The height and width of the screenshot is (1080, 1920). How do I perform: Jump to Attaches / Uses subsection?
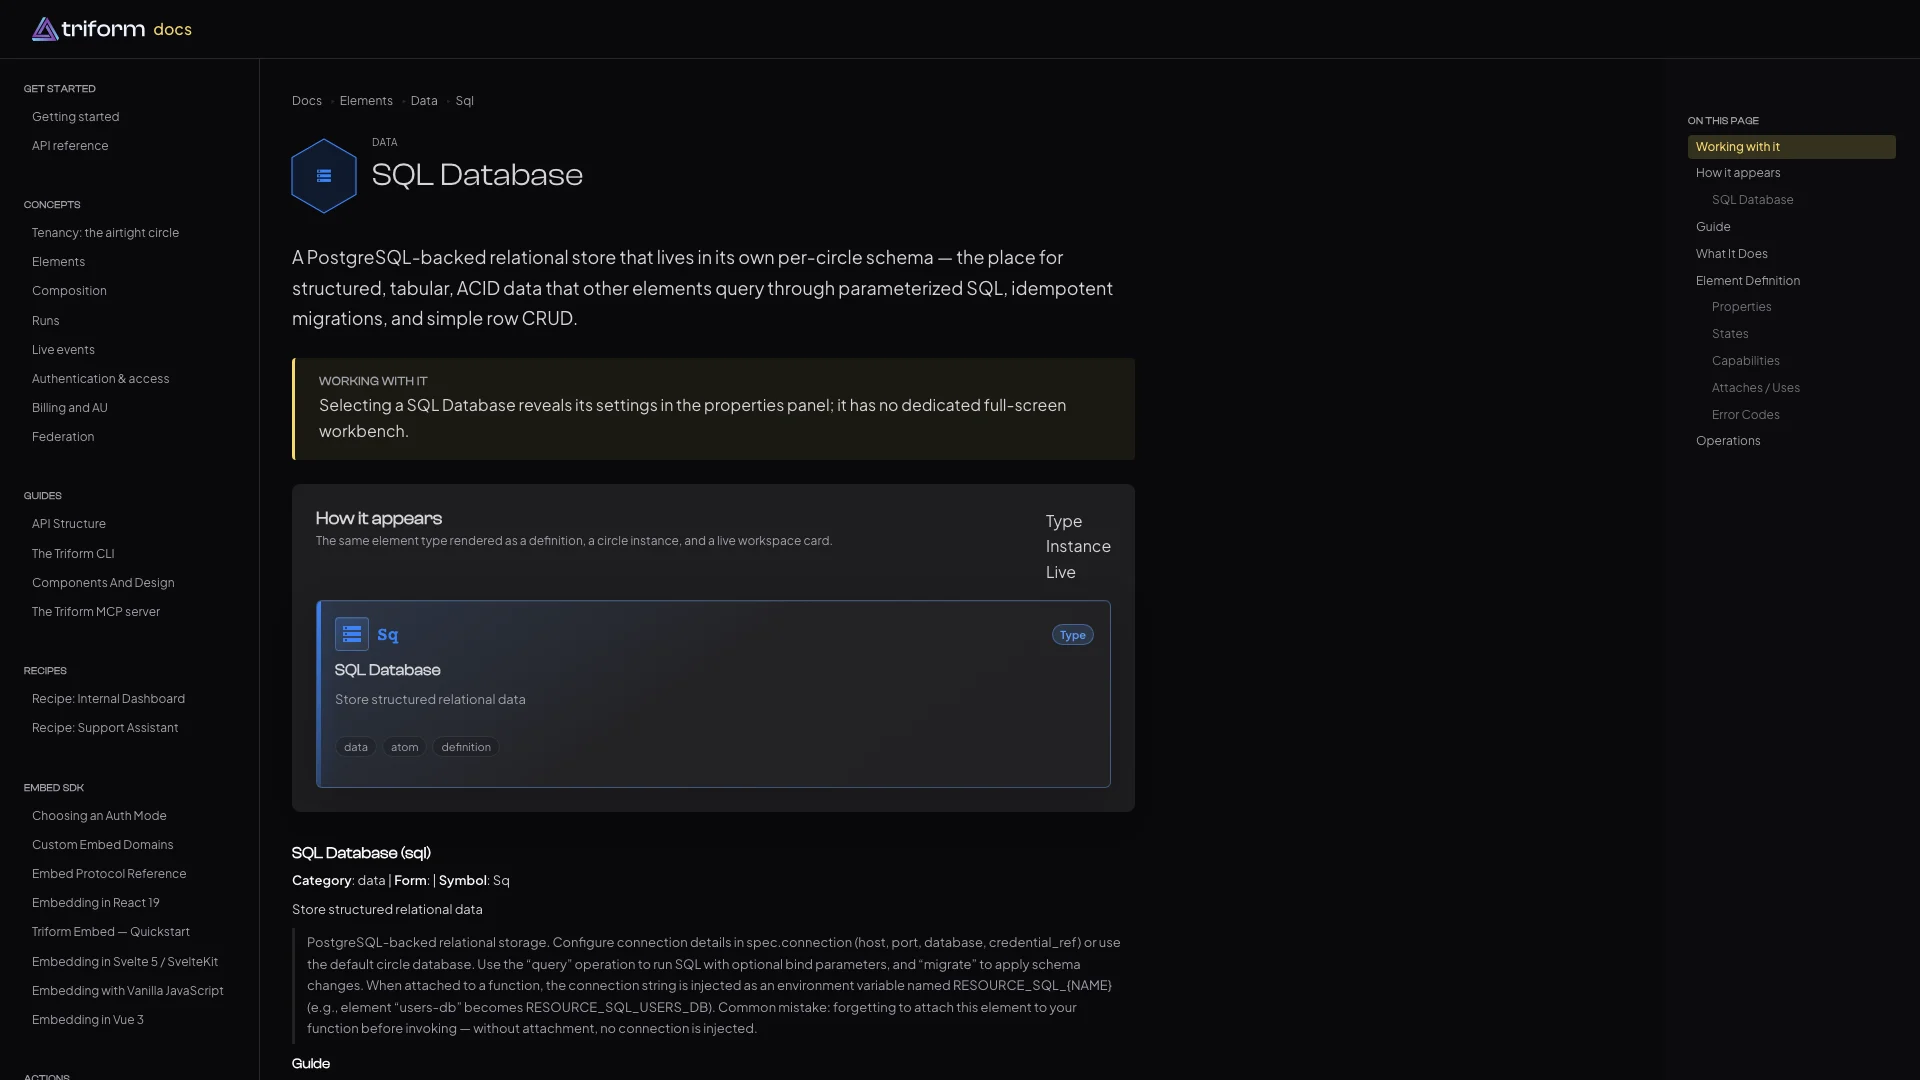click(1755, 388)
